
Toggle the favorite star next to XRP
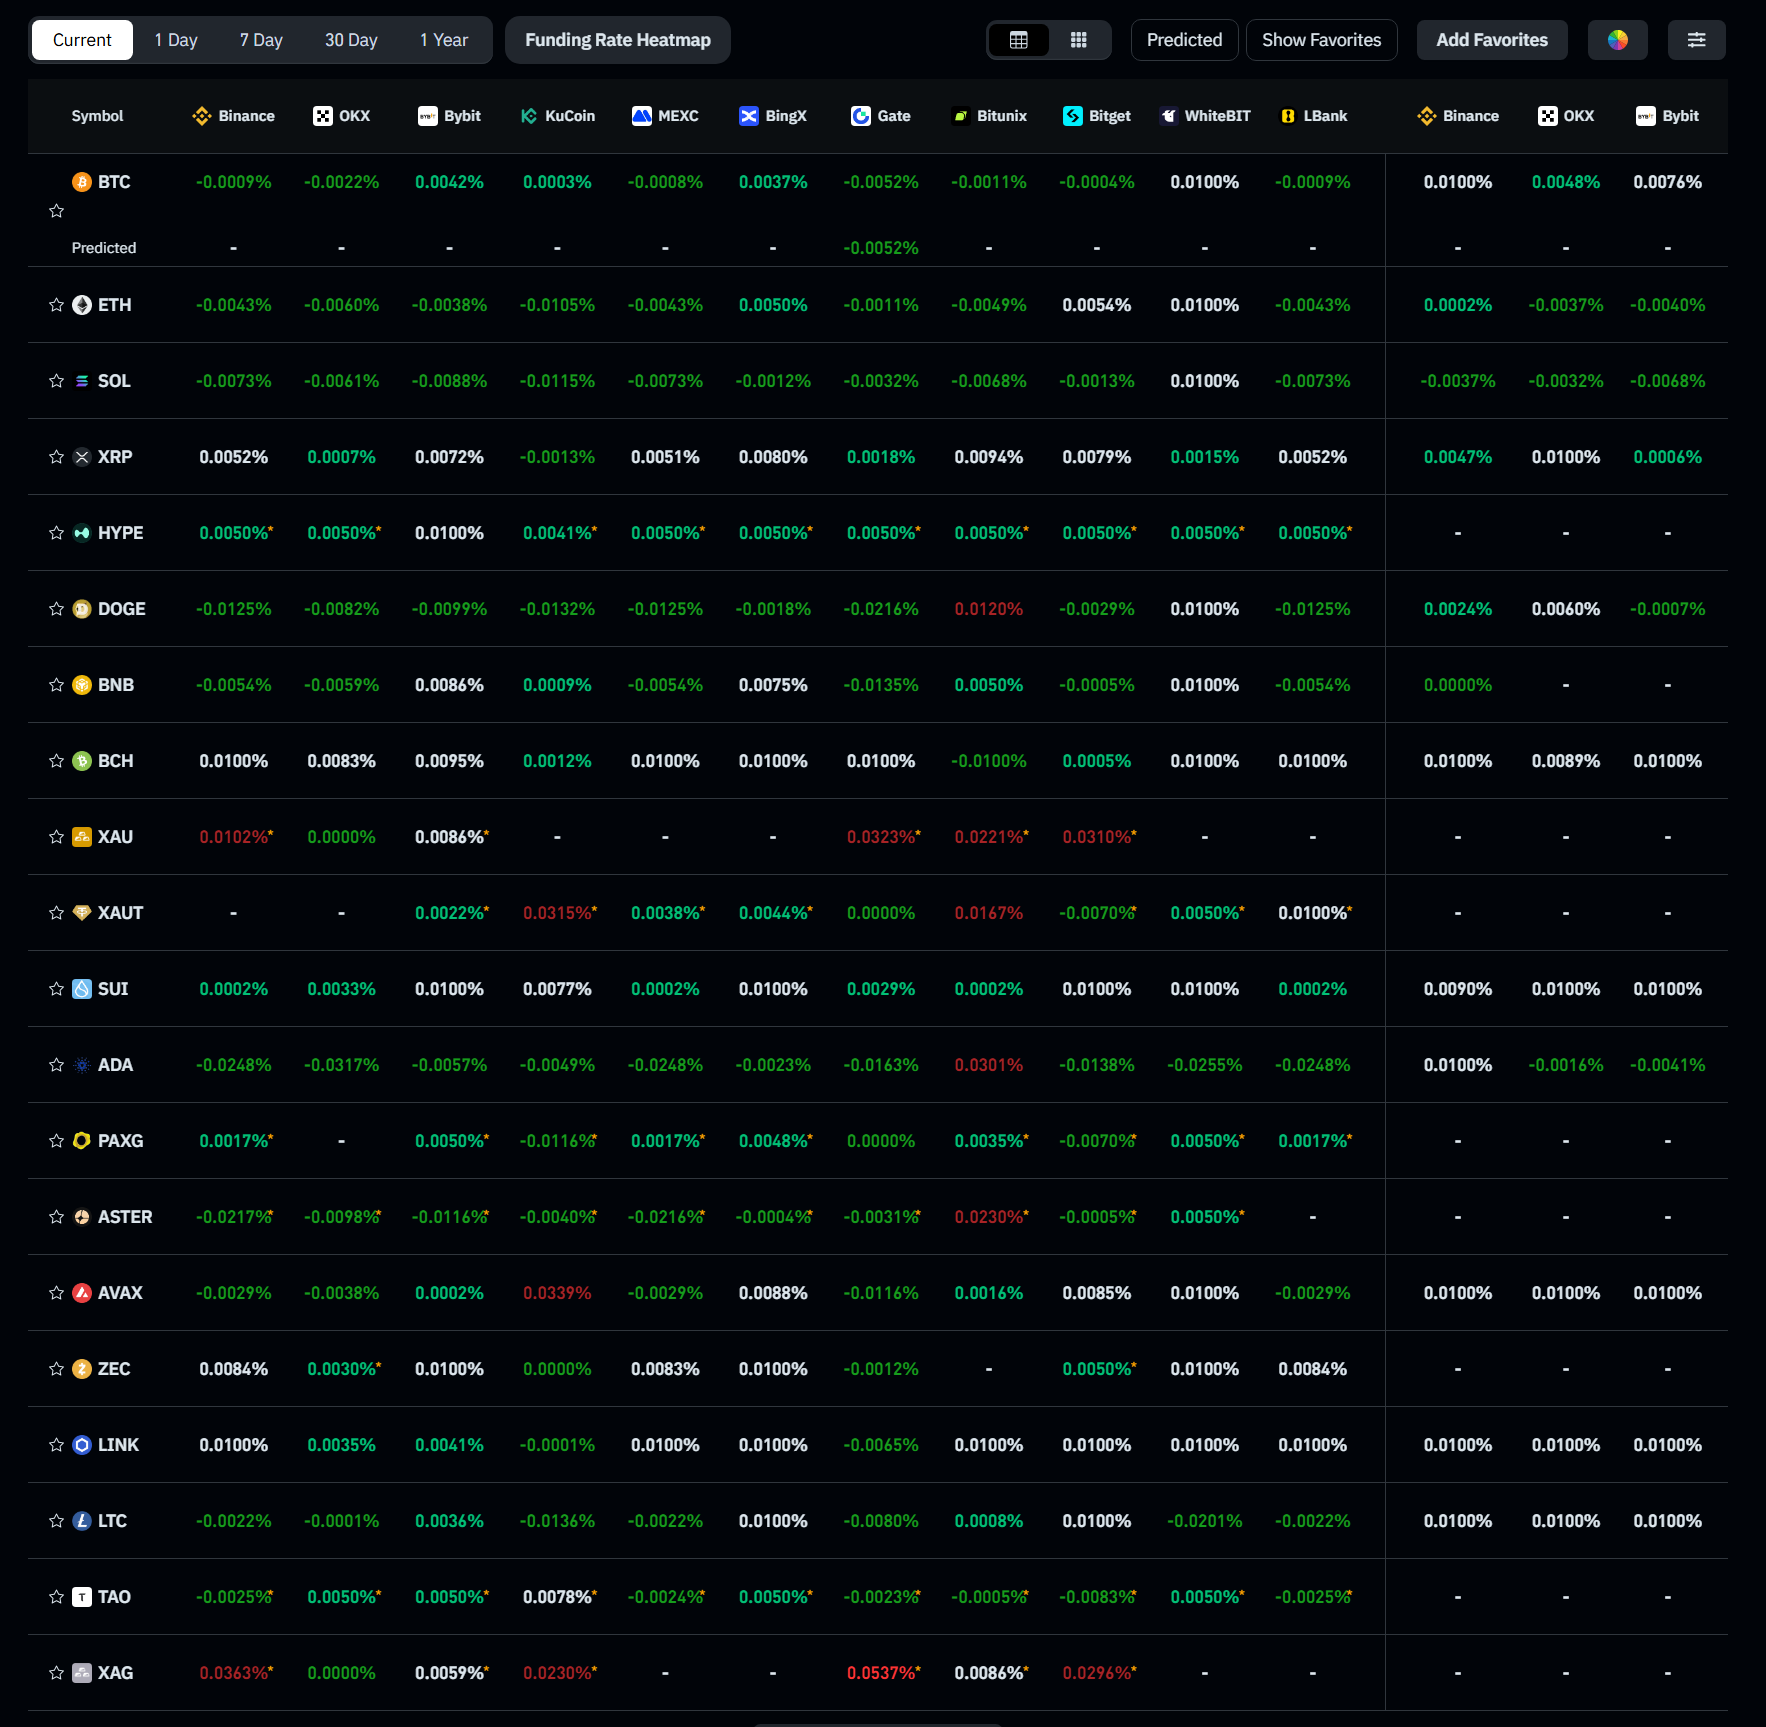coord(56,457)
